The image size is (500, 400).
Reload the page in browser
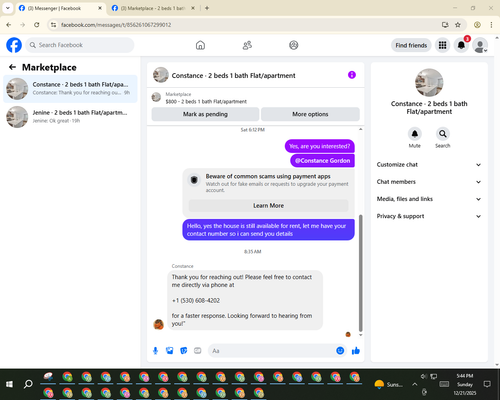[x=37, y=25]
